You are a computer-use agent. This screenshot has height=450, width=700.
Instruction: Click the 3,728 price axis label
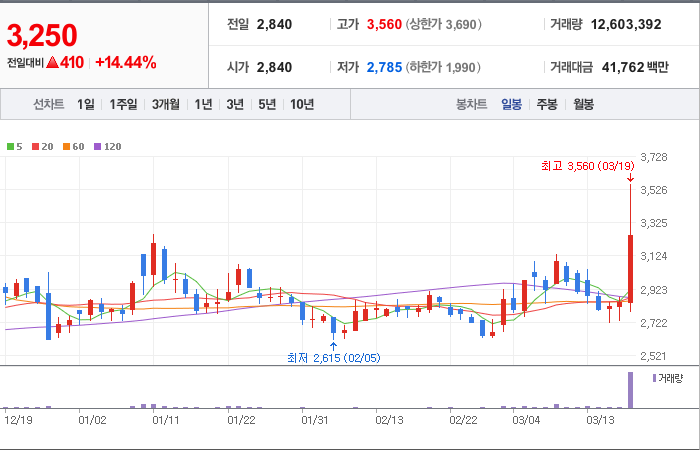pos(654,157)
